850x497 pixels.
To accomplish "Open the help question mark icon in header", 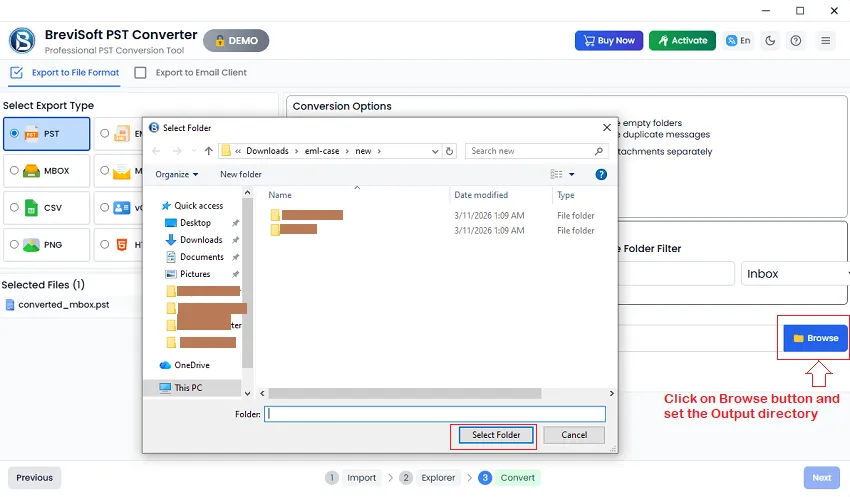I will pyautogui.click(x=796, y=41).
